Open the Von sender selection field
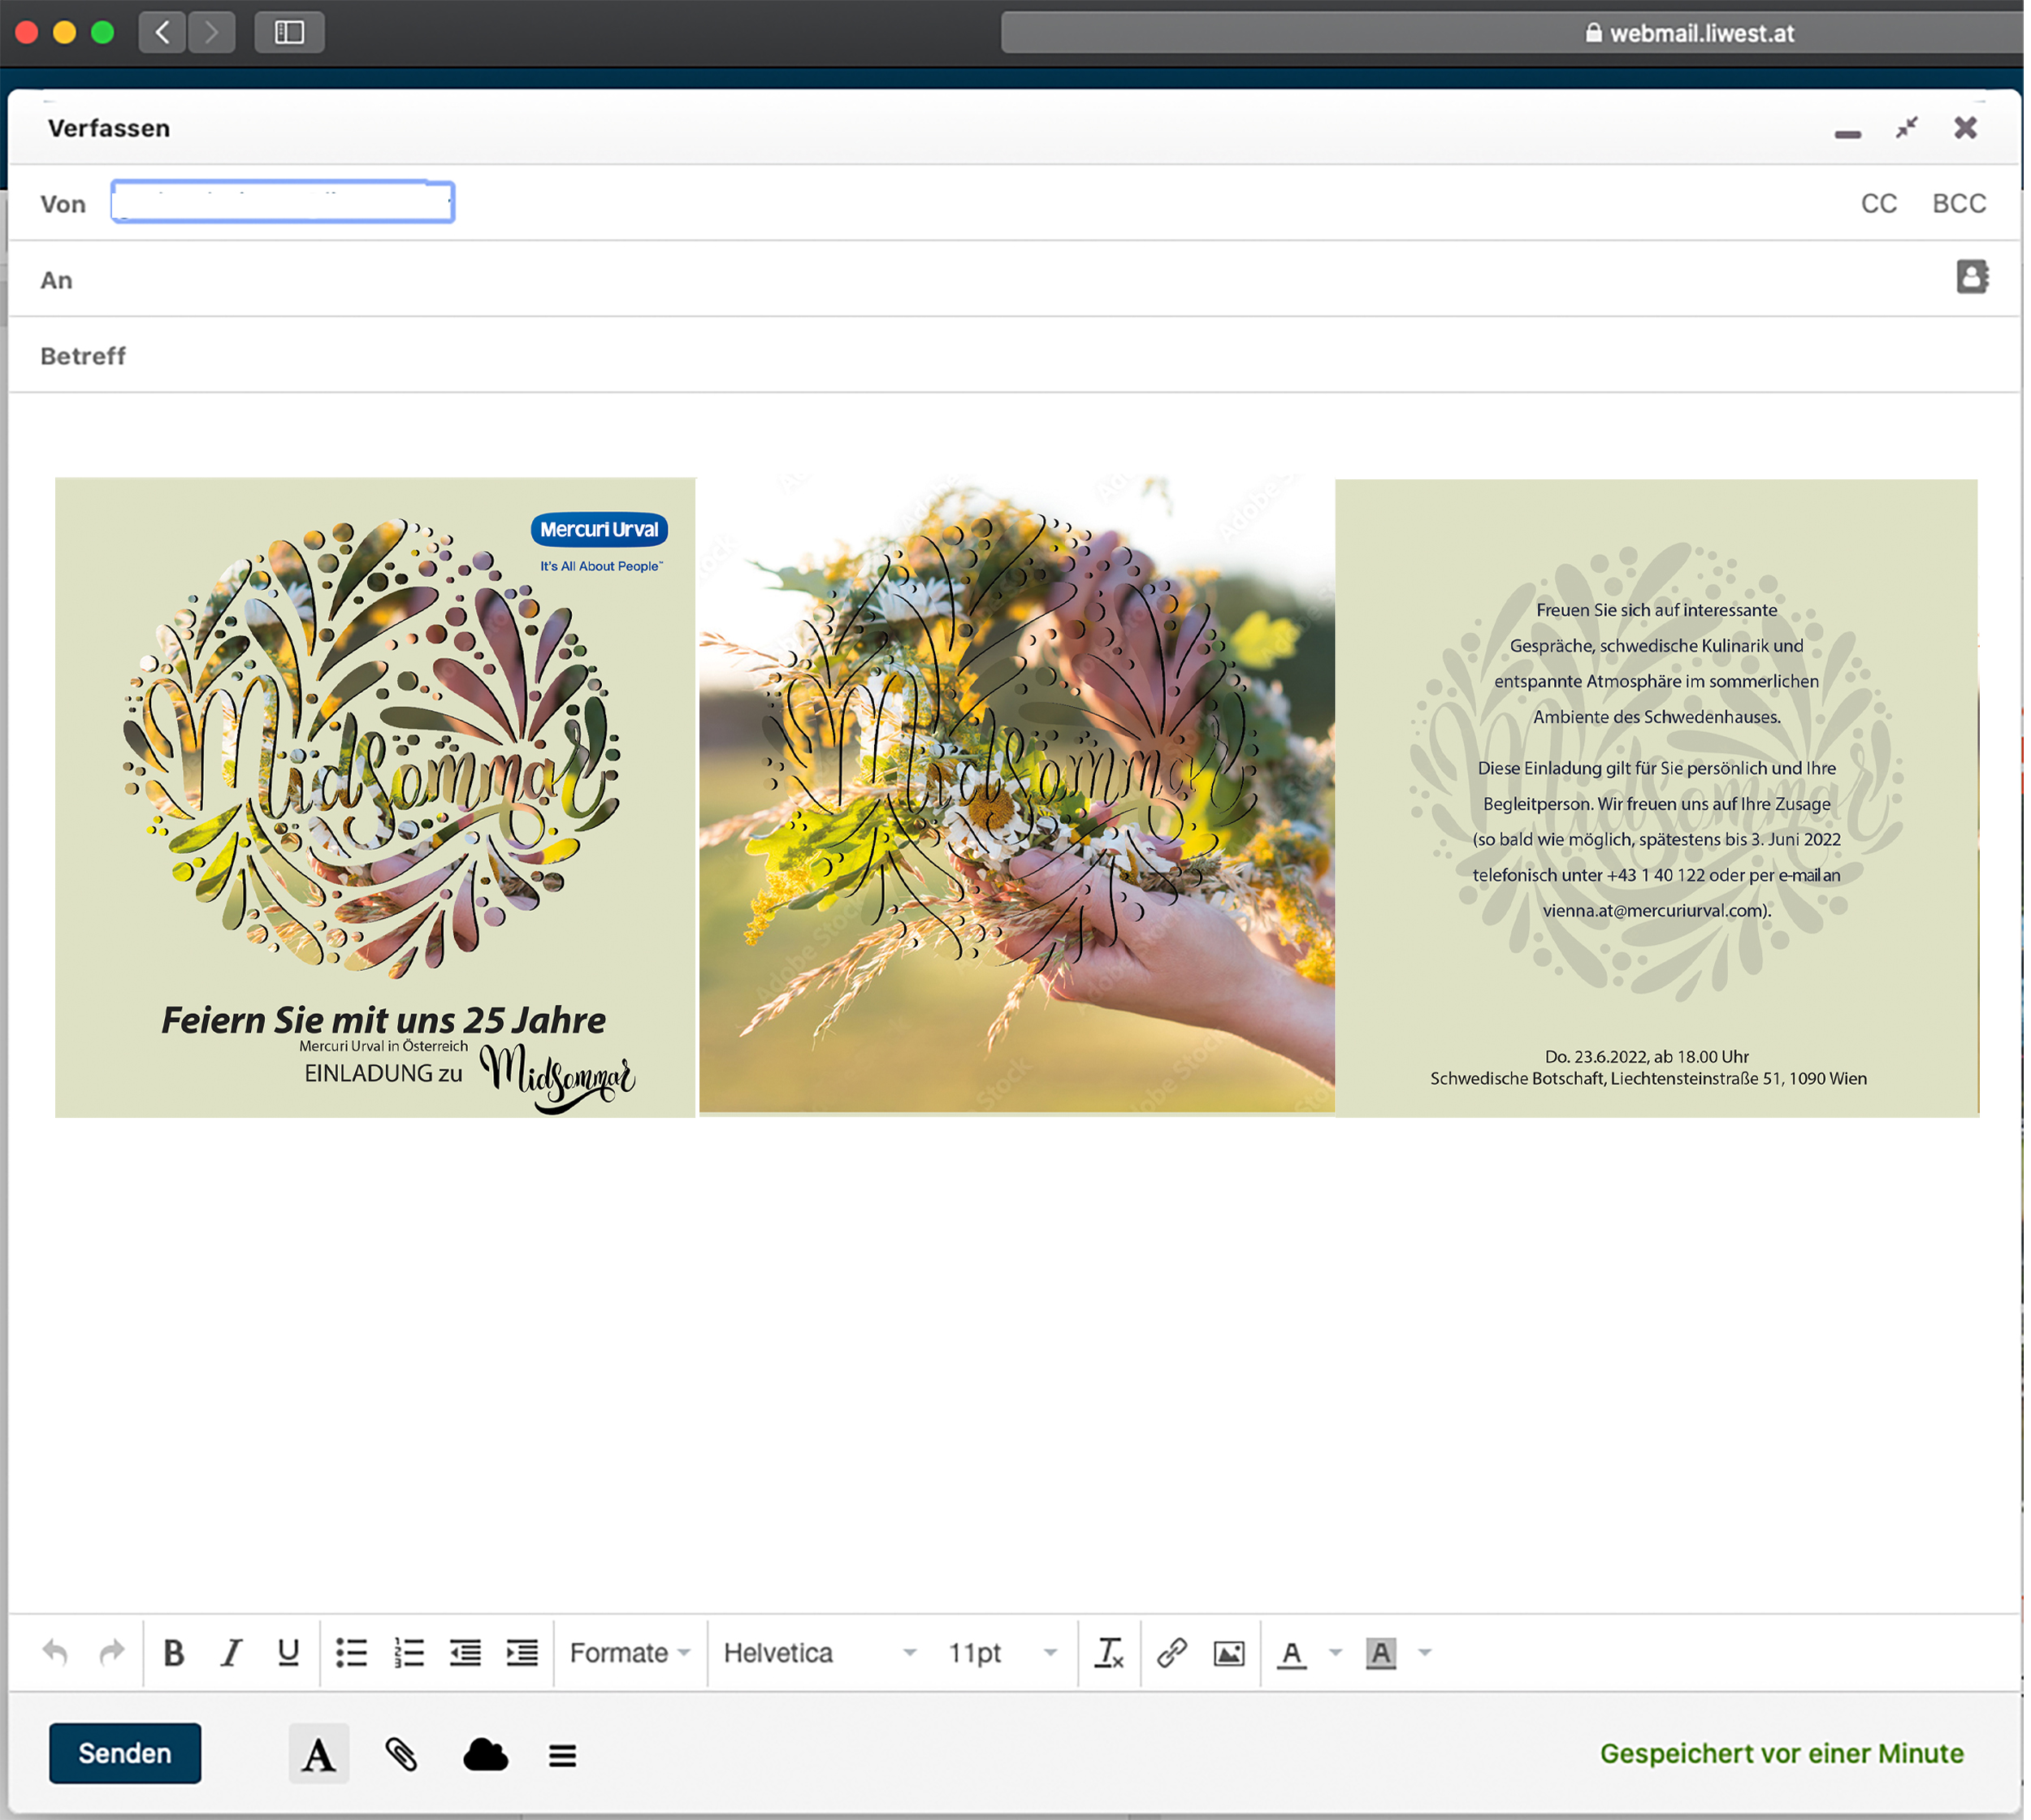2031x1820 pixels. [283, 202]
